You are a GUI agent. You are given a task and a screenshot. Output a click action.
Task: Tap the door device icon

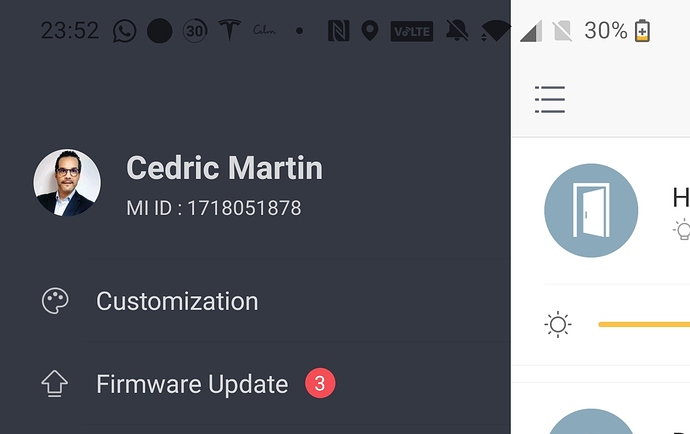pyautogui.click(x=591, y=211)
